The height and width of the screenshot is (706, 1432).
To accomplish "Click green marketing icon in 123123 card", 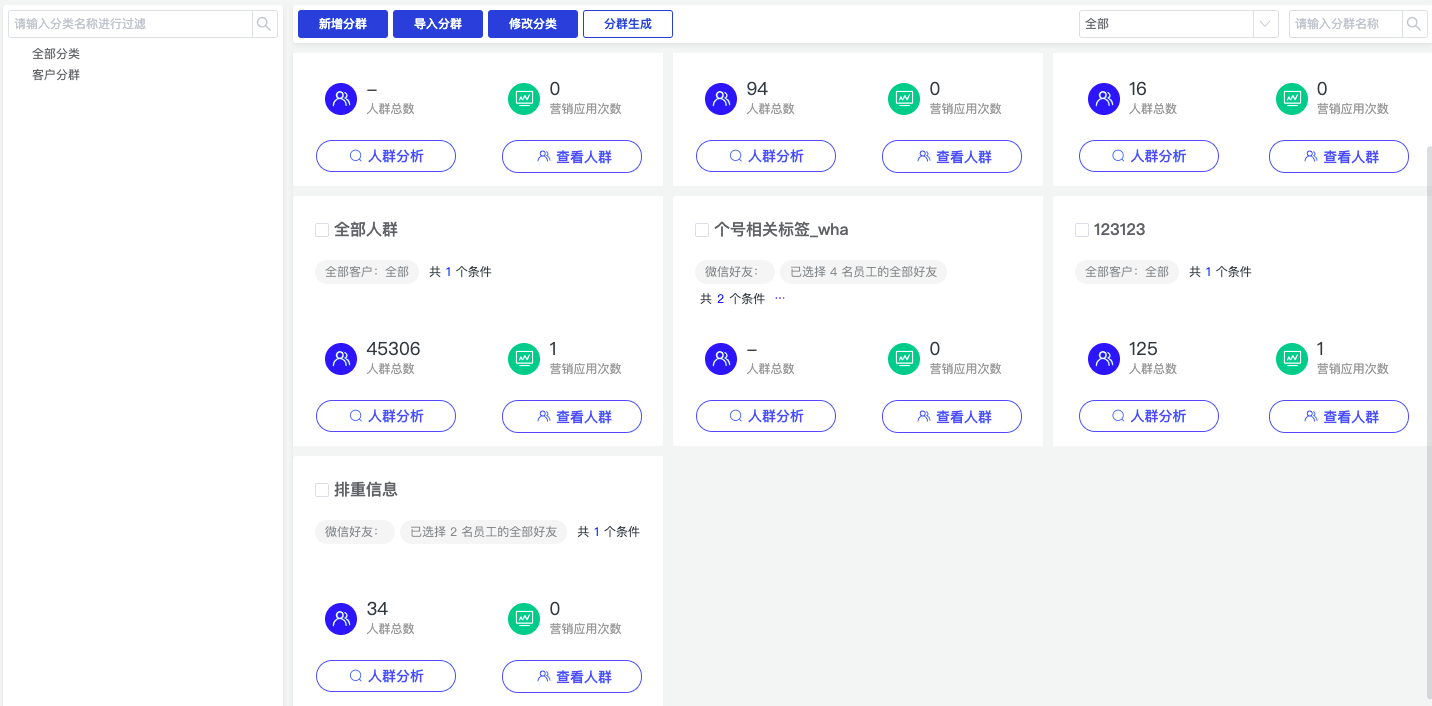I will pyautogui.click(x=1292, y=358).
